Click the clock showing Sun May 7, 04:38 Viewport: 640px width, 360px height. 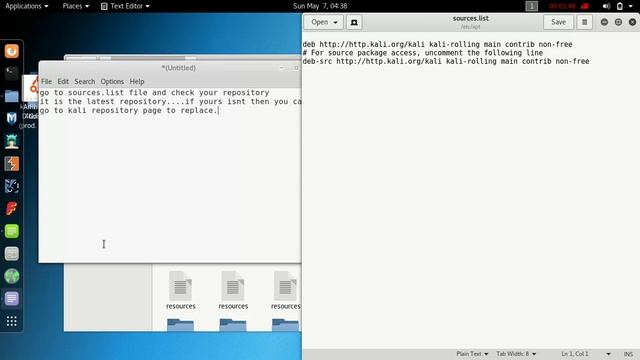pyautogui.click(x=320, y=6)
